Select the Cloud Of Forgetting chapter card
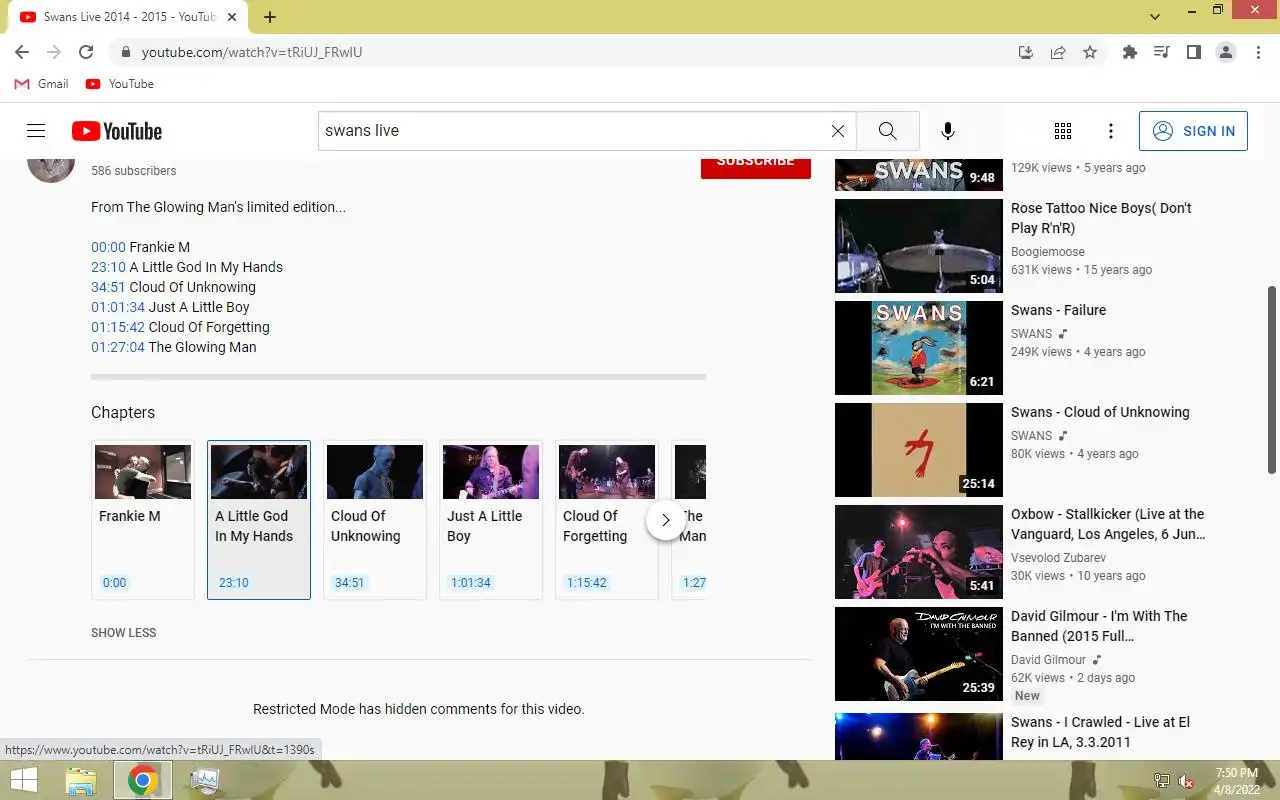This screenshot has width=1280, height=800. point(607,520)
